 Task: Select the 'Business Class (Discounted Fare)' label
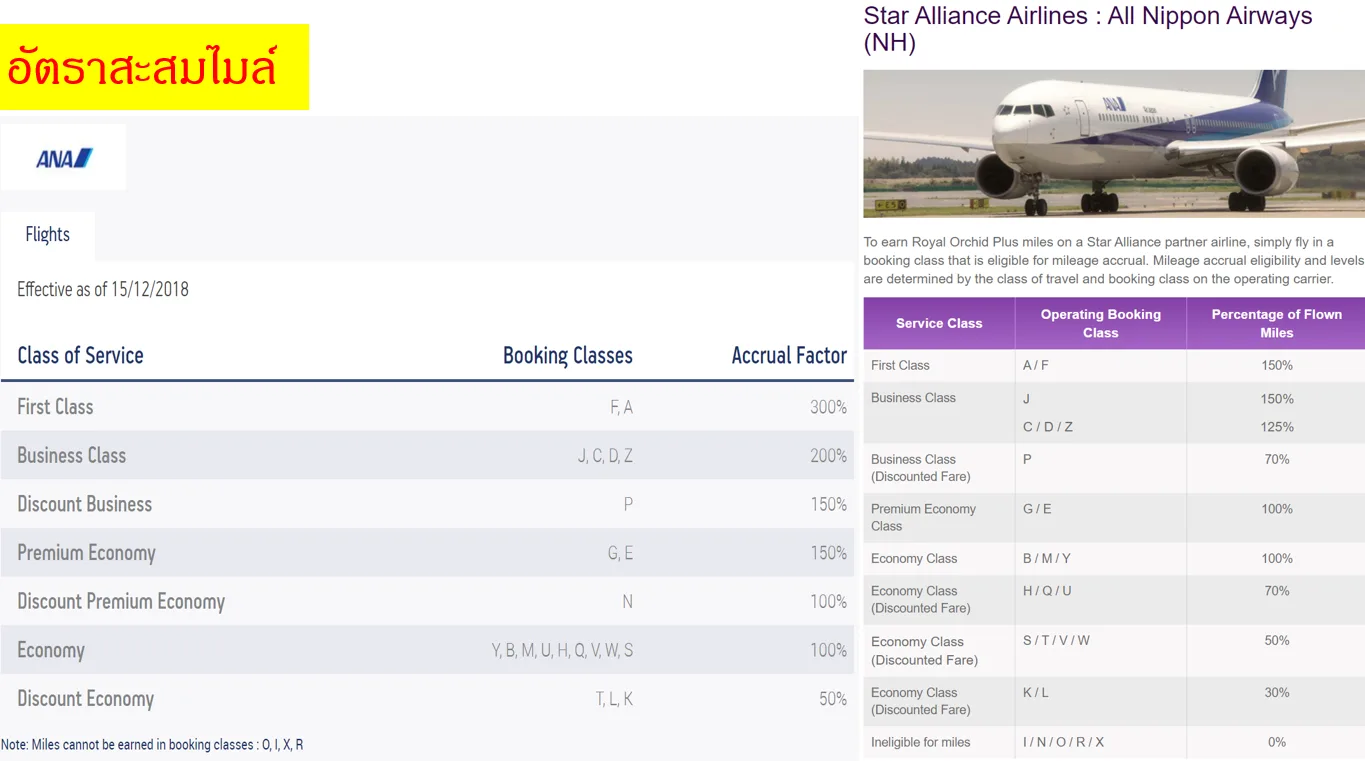point(920,468)
